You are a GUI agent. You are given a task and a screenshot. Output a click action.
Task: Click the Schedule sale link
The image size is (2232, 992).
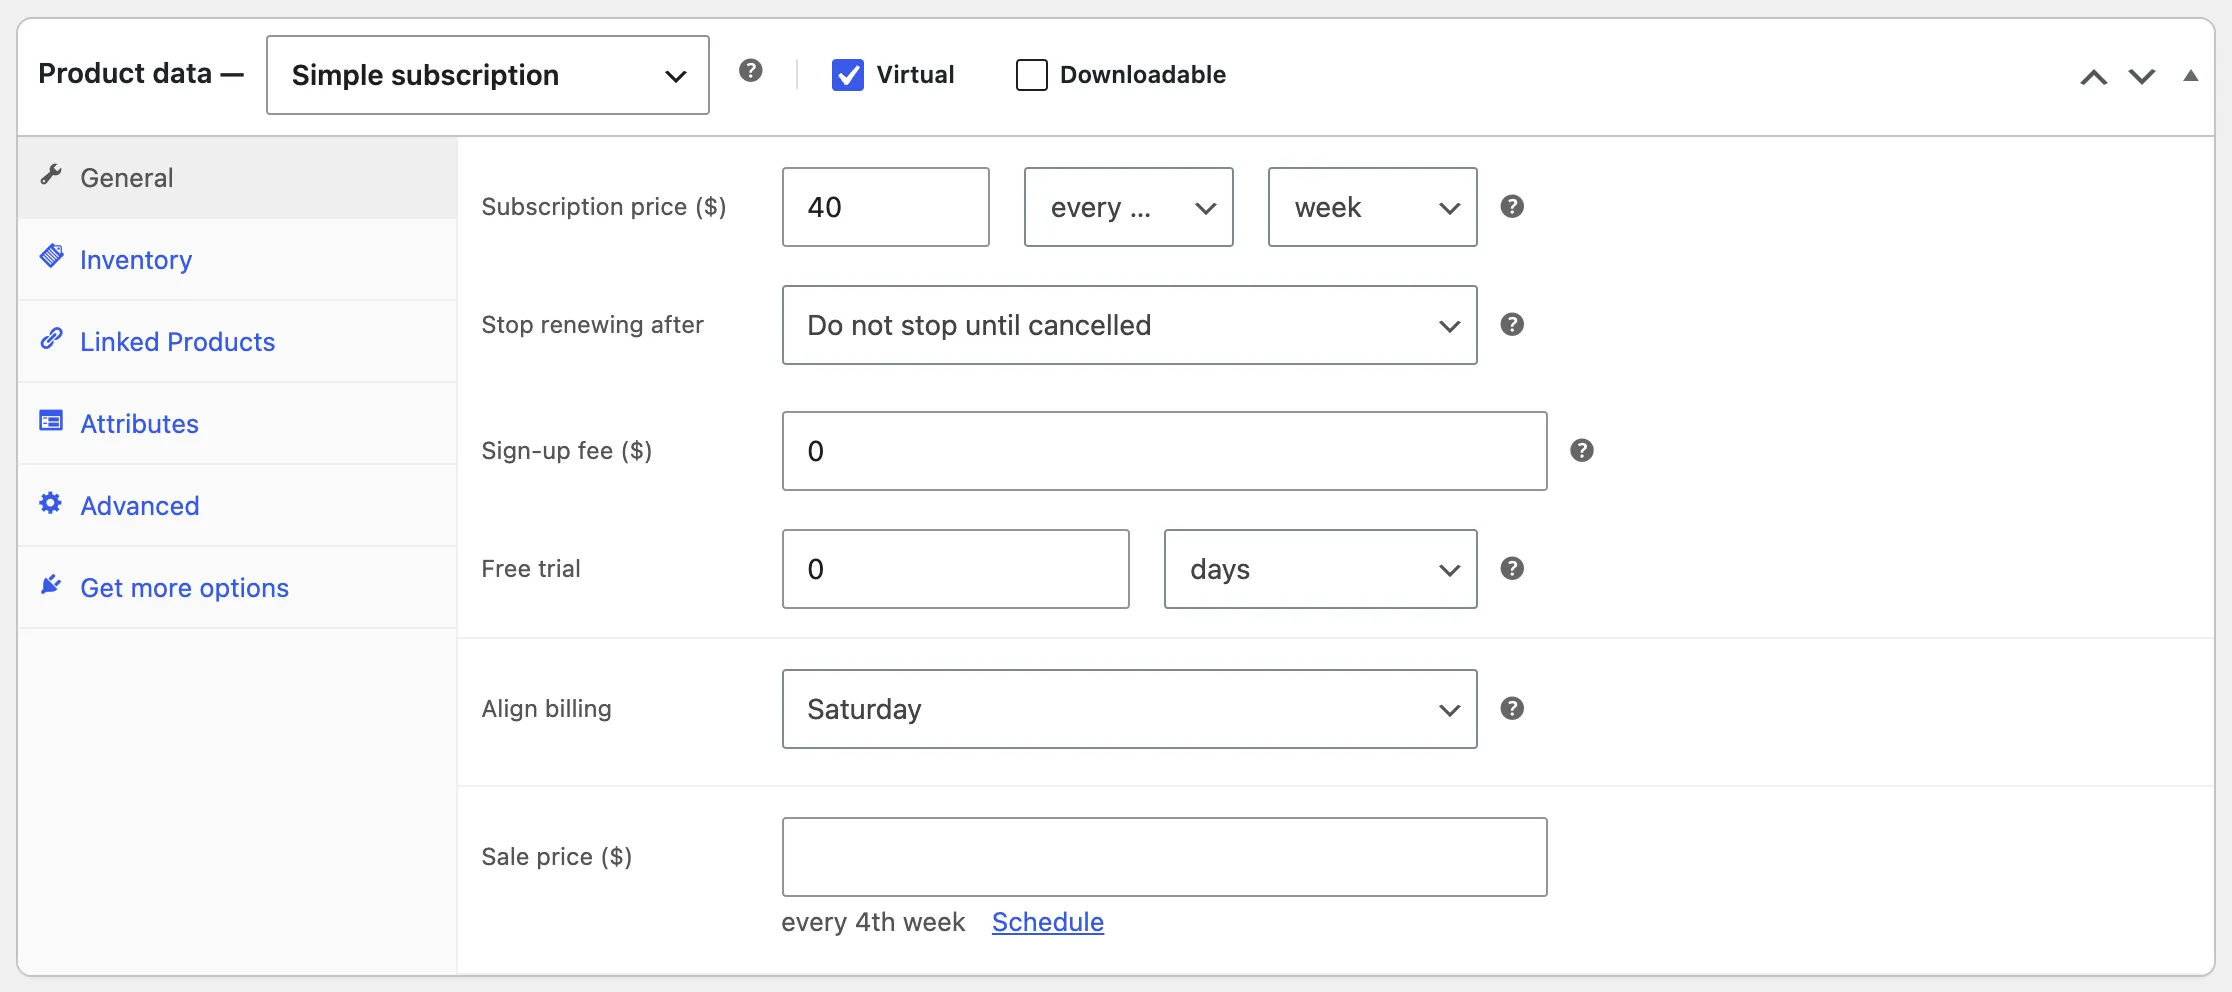pyautogui.click(x=1047, y=922)
